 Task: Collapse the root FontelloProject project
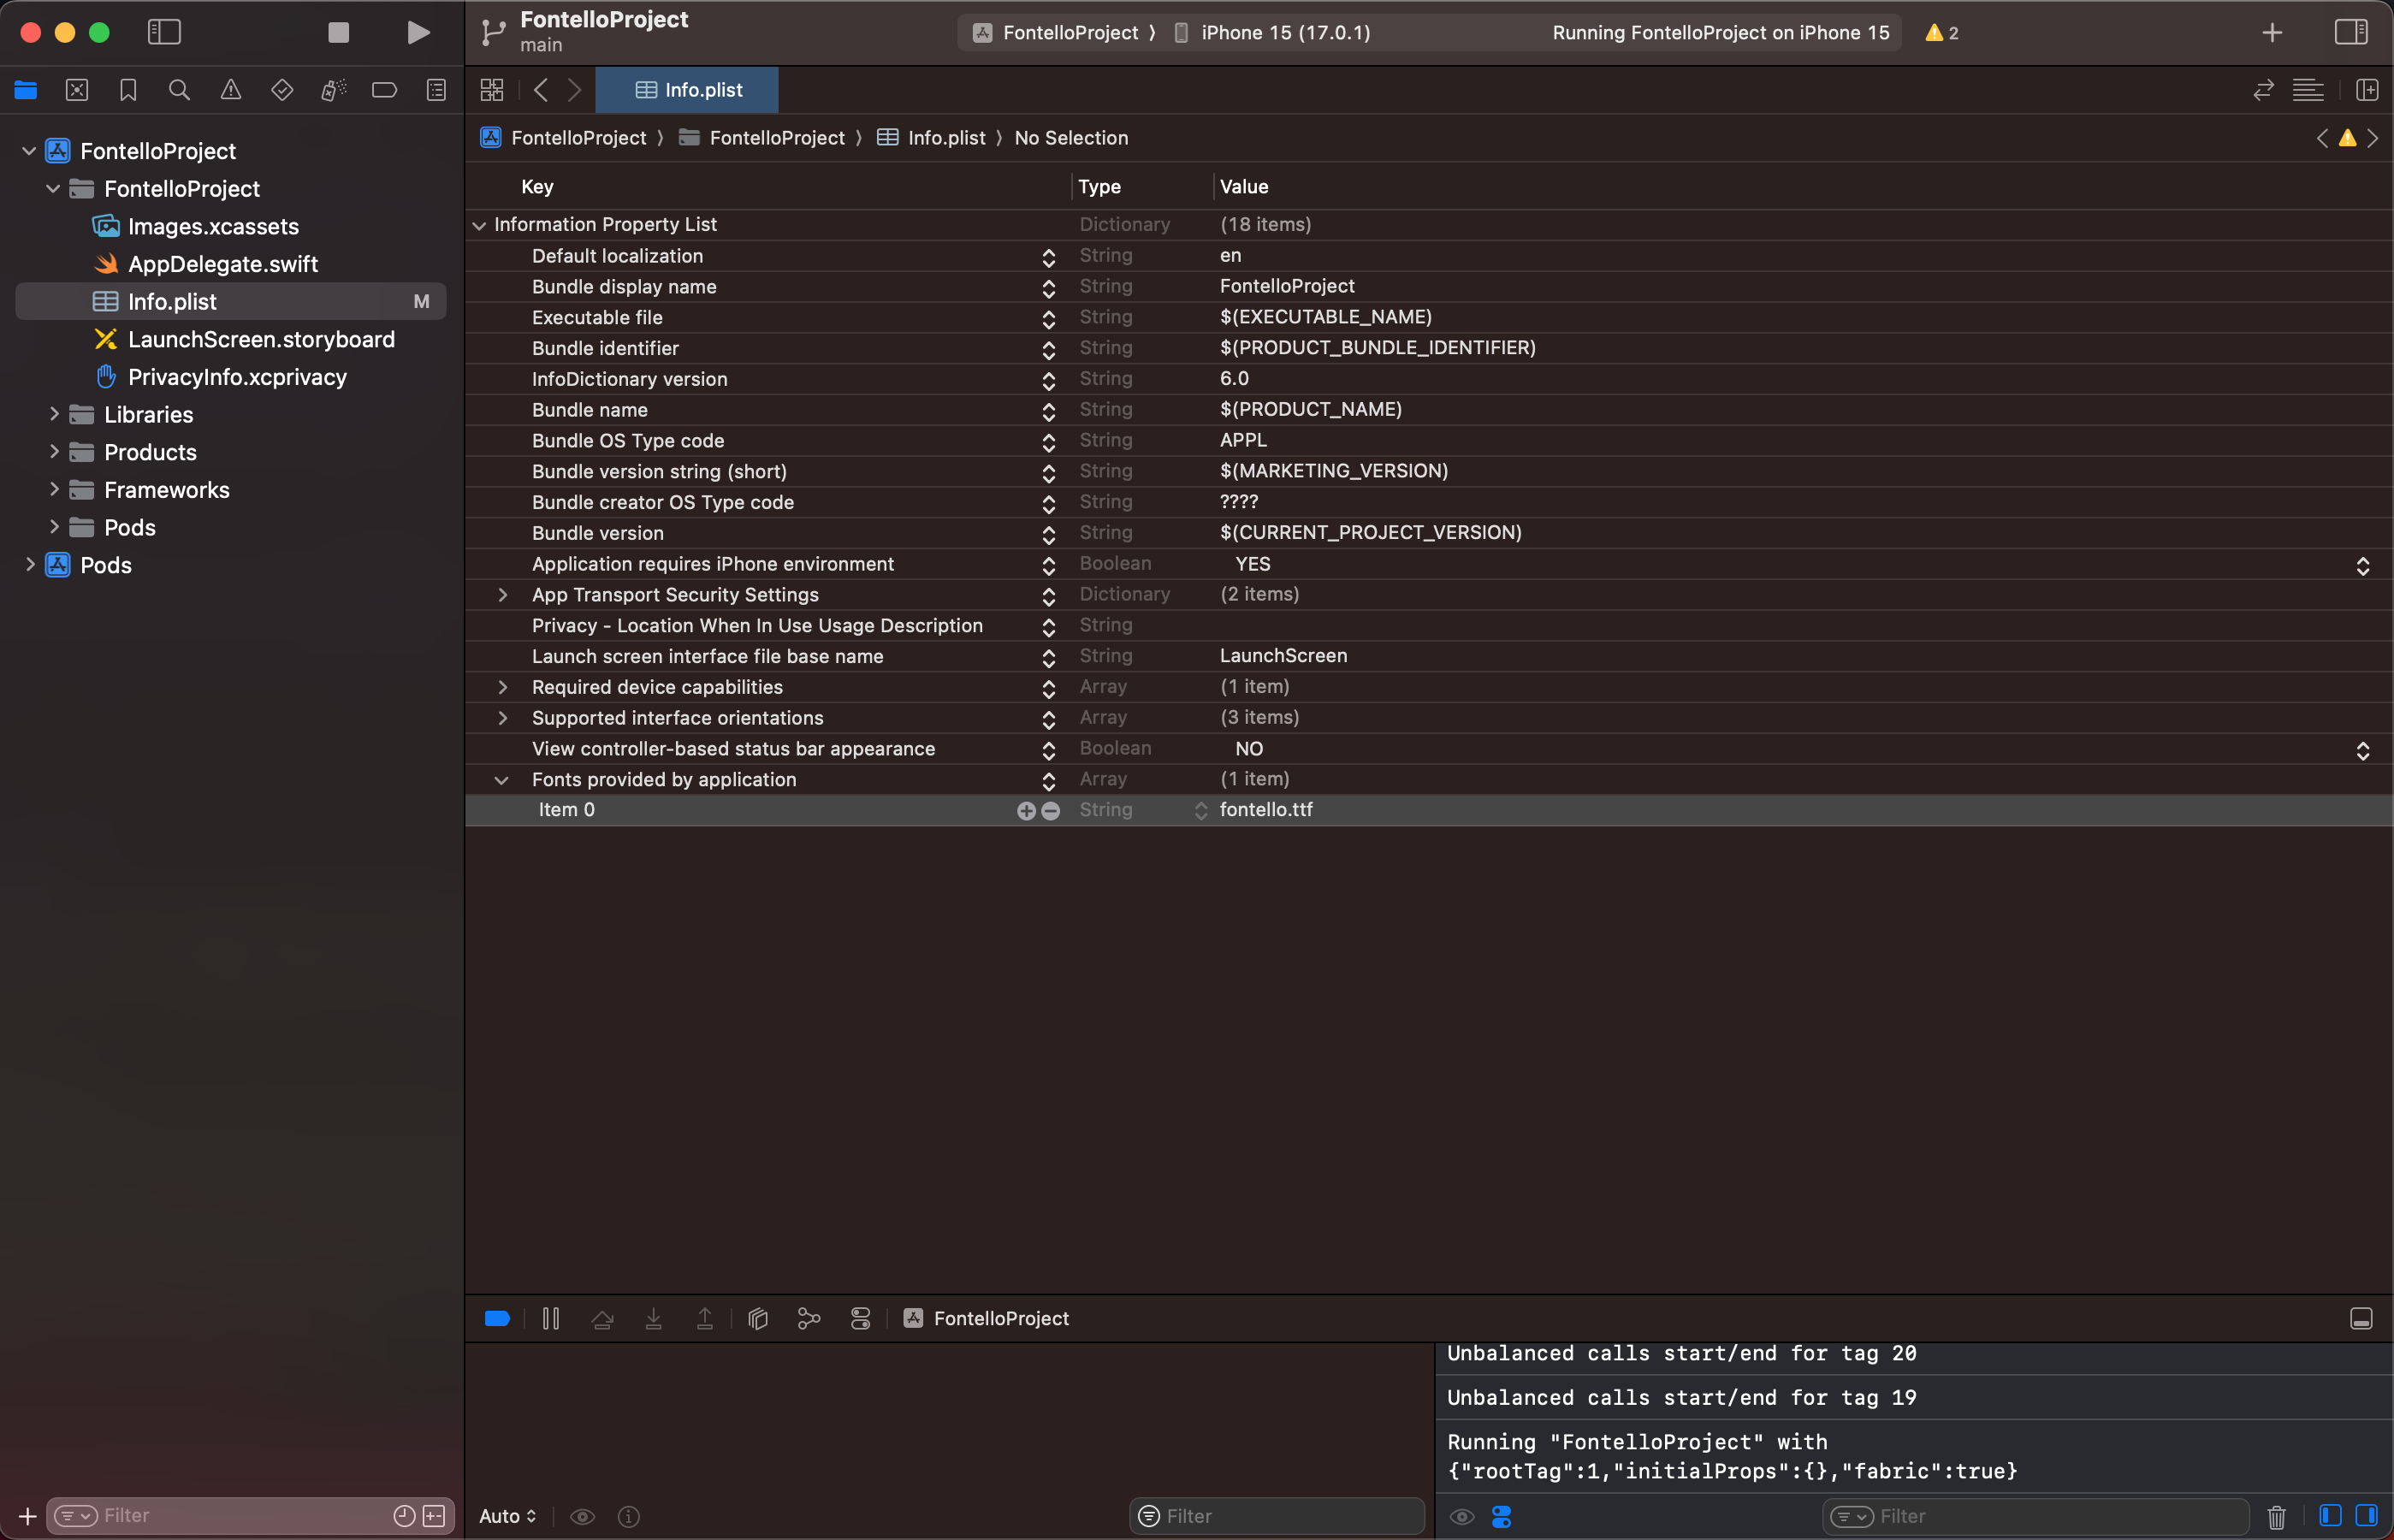pos(29,151)
